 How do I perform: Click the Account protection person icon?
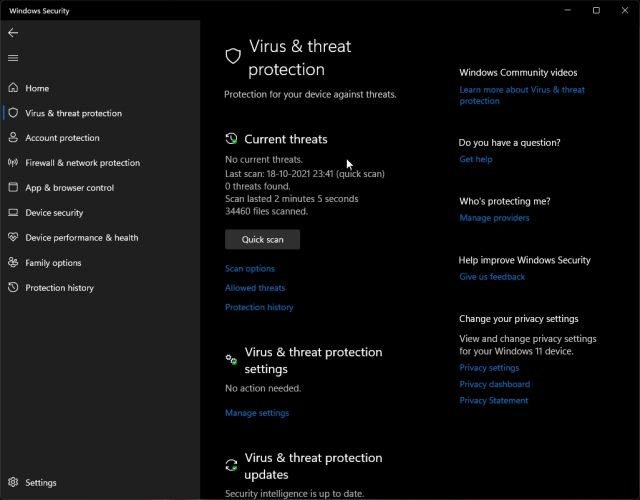coord(13,138)
